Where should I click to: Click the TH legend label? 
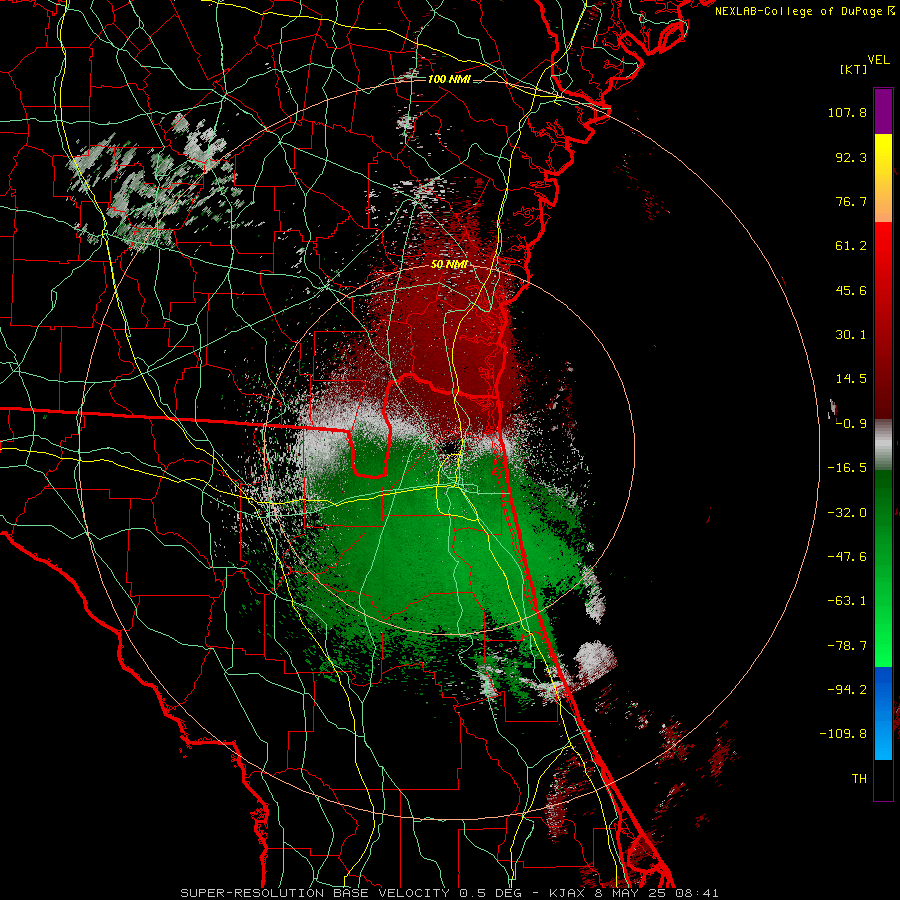859,779
